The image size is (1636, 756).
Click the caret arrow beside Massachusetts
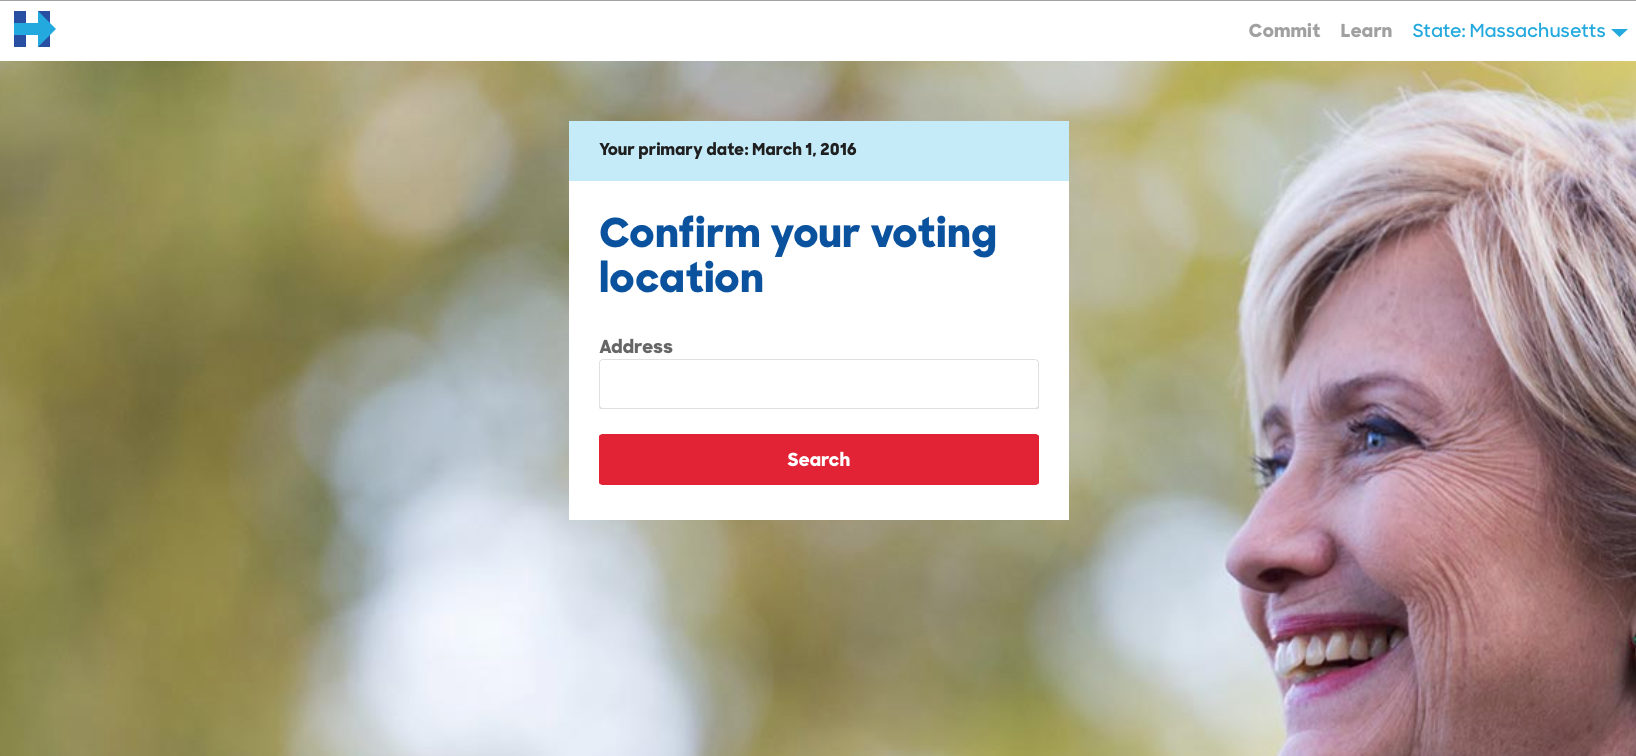click(x=1619, y=33)
